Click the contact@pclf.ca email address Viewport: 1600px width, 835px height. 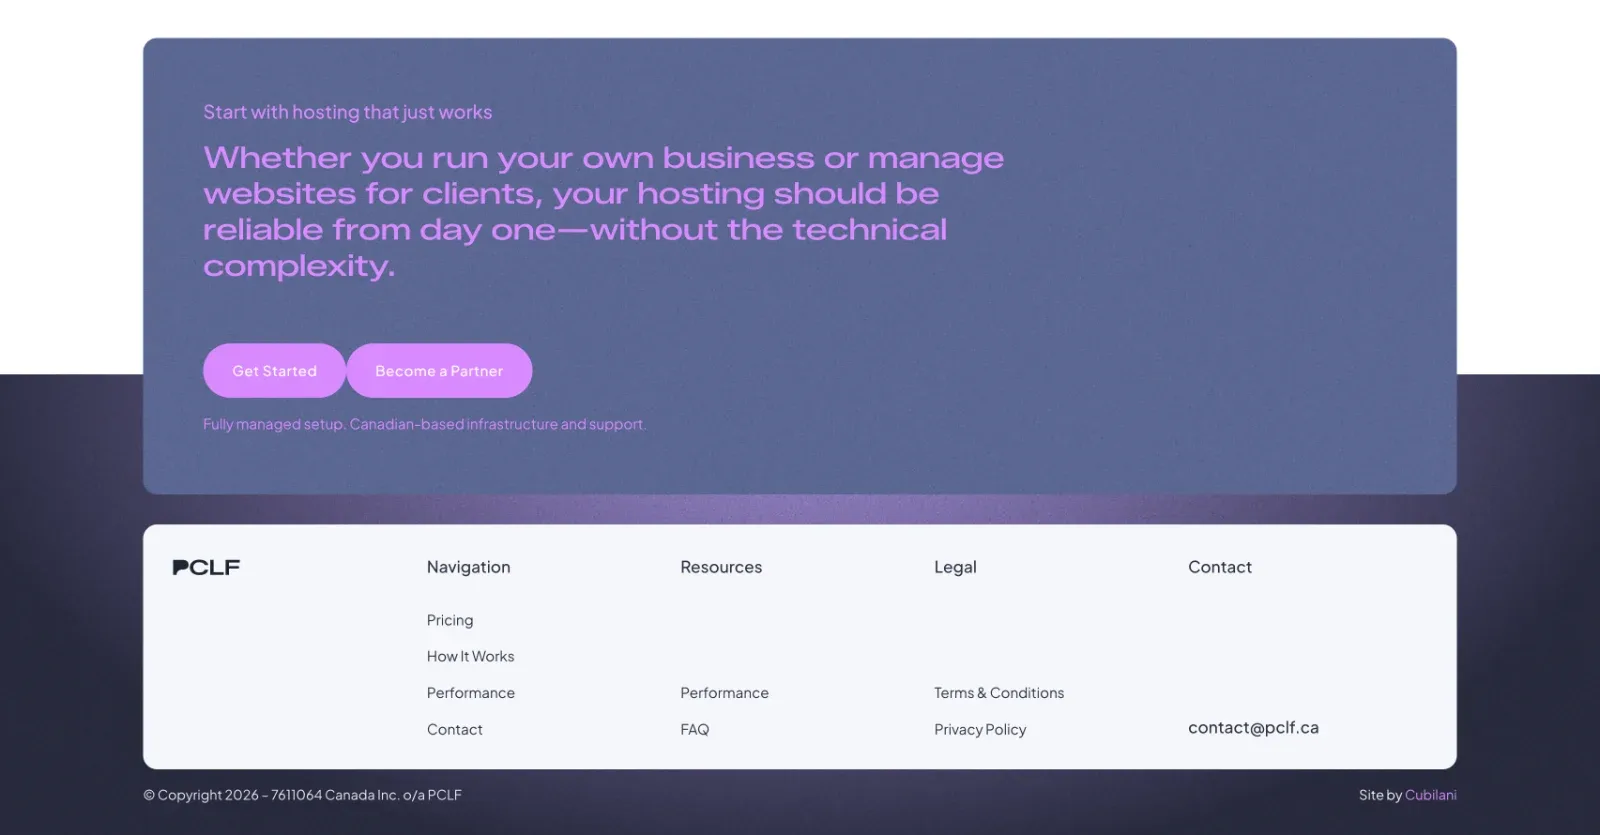(1253, 728)
